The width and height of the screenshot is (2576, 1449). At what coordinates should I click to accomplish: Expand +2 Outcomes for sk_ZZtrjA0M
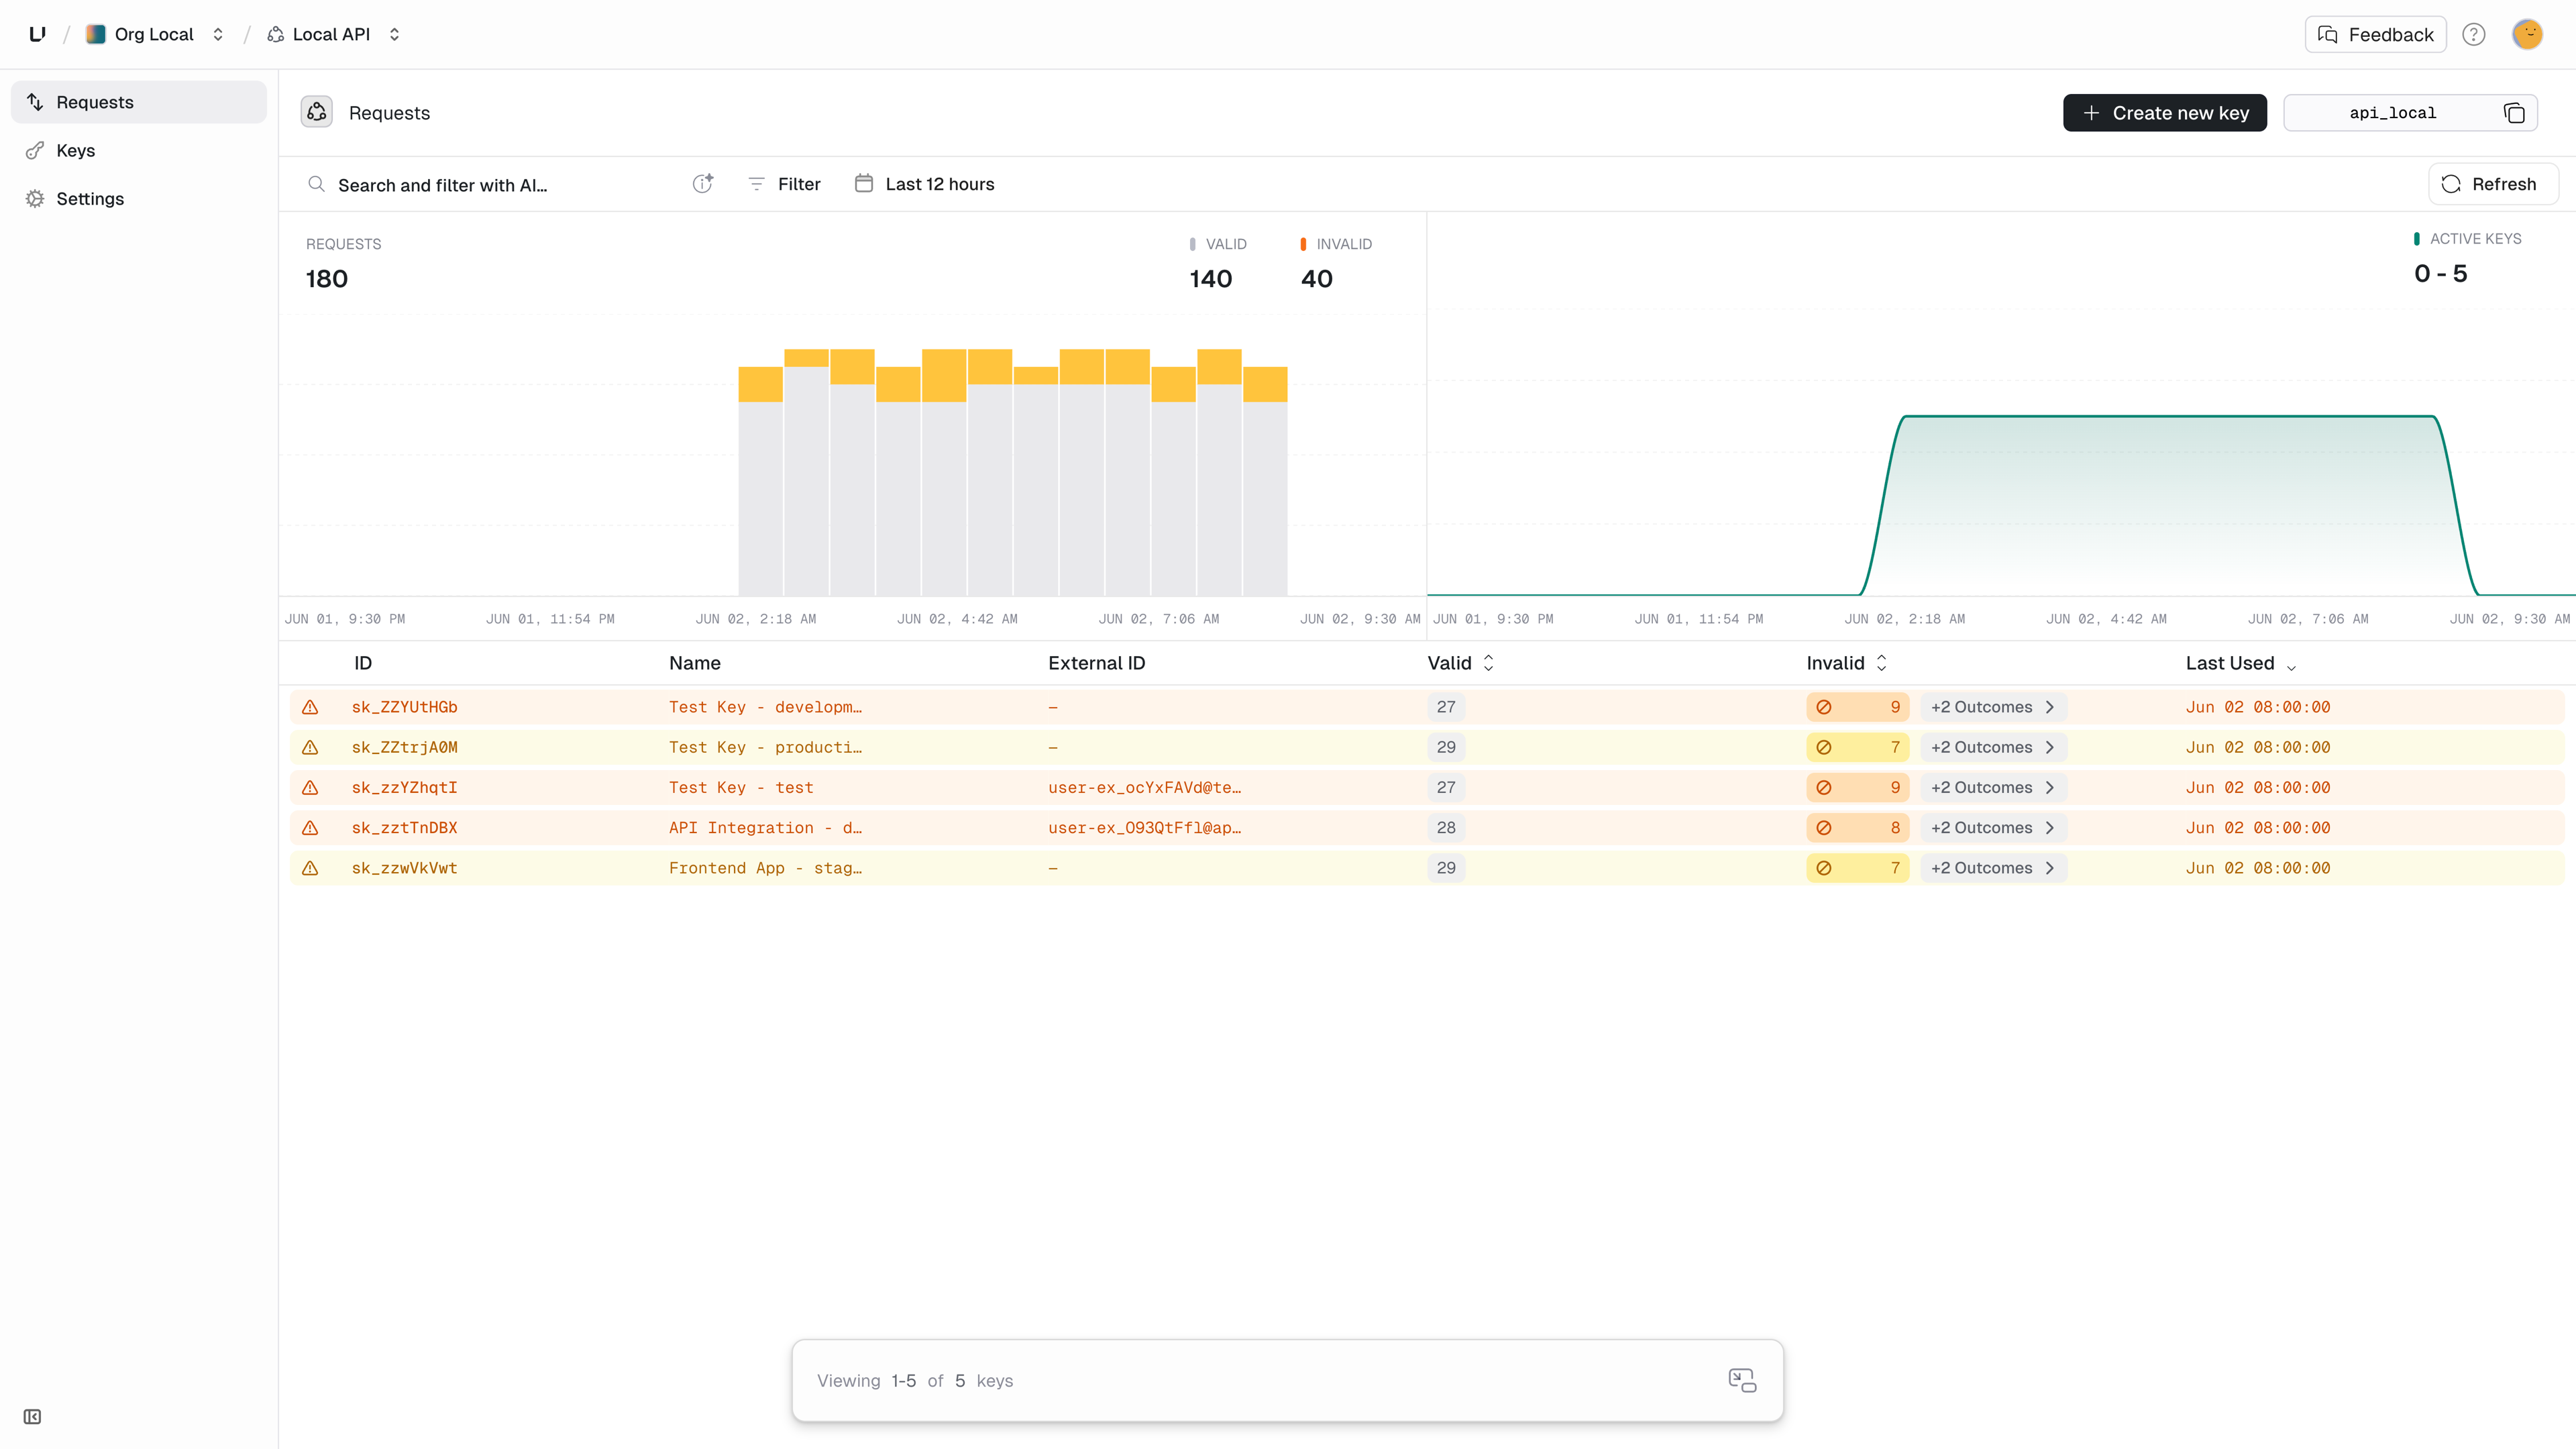pos(1993,747)
